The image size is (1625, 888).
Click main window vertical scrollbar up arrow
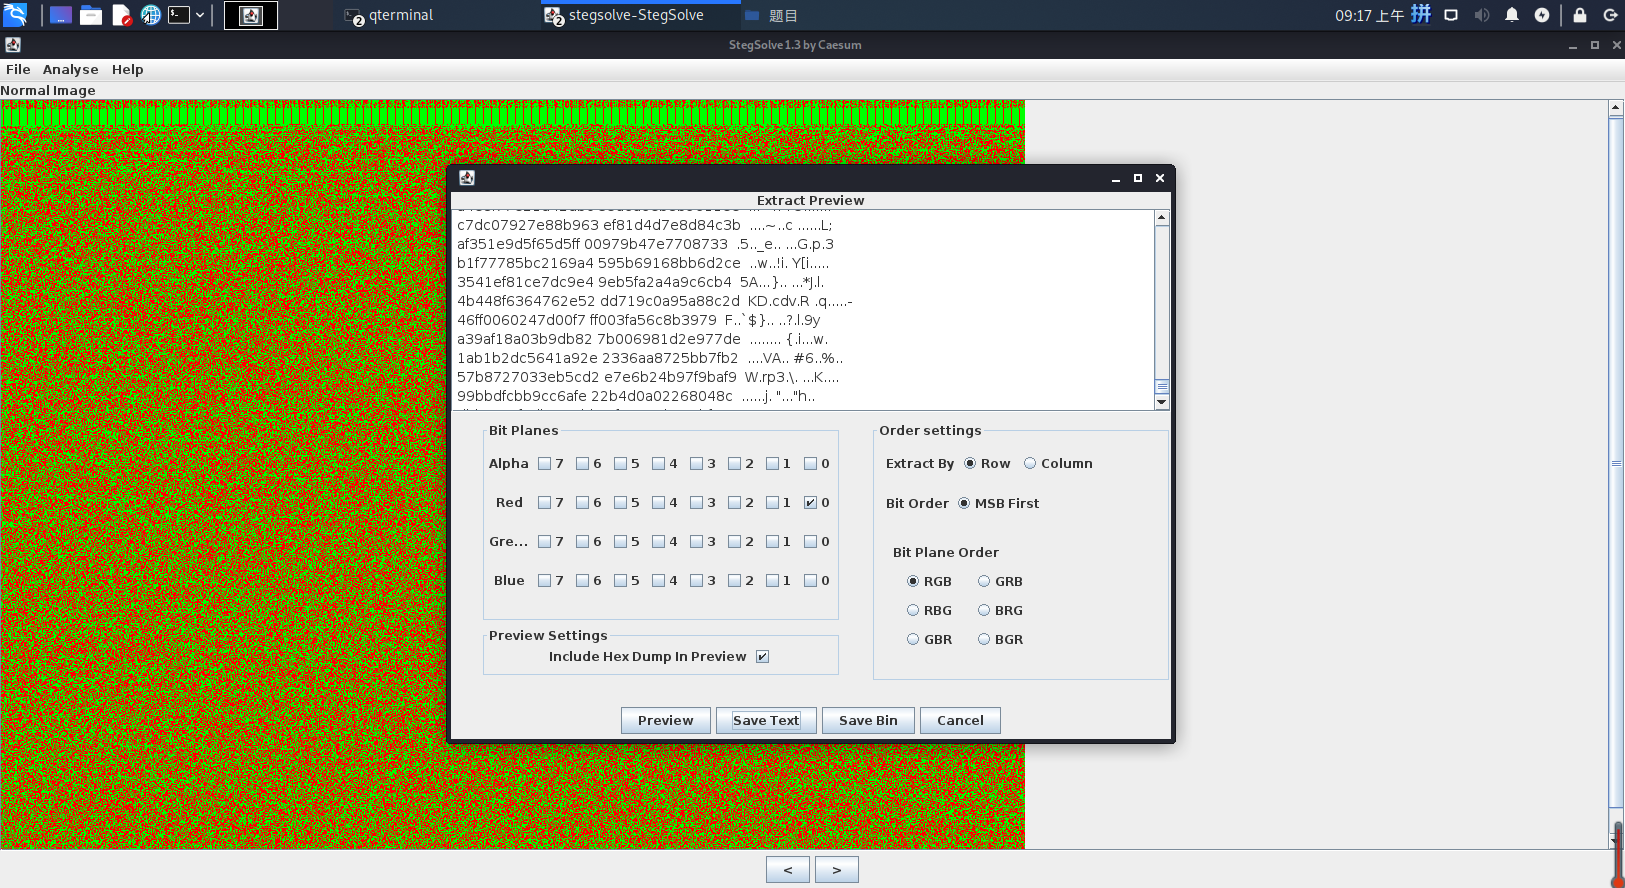coord(1616,107)
